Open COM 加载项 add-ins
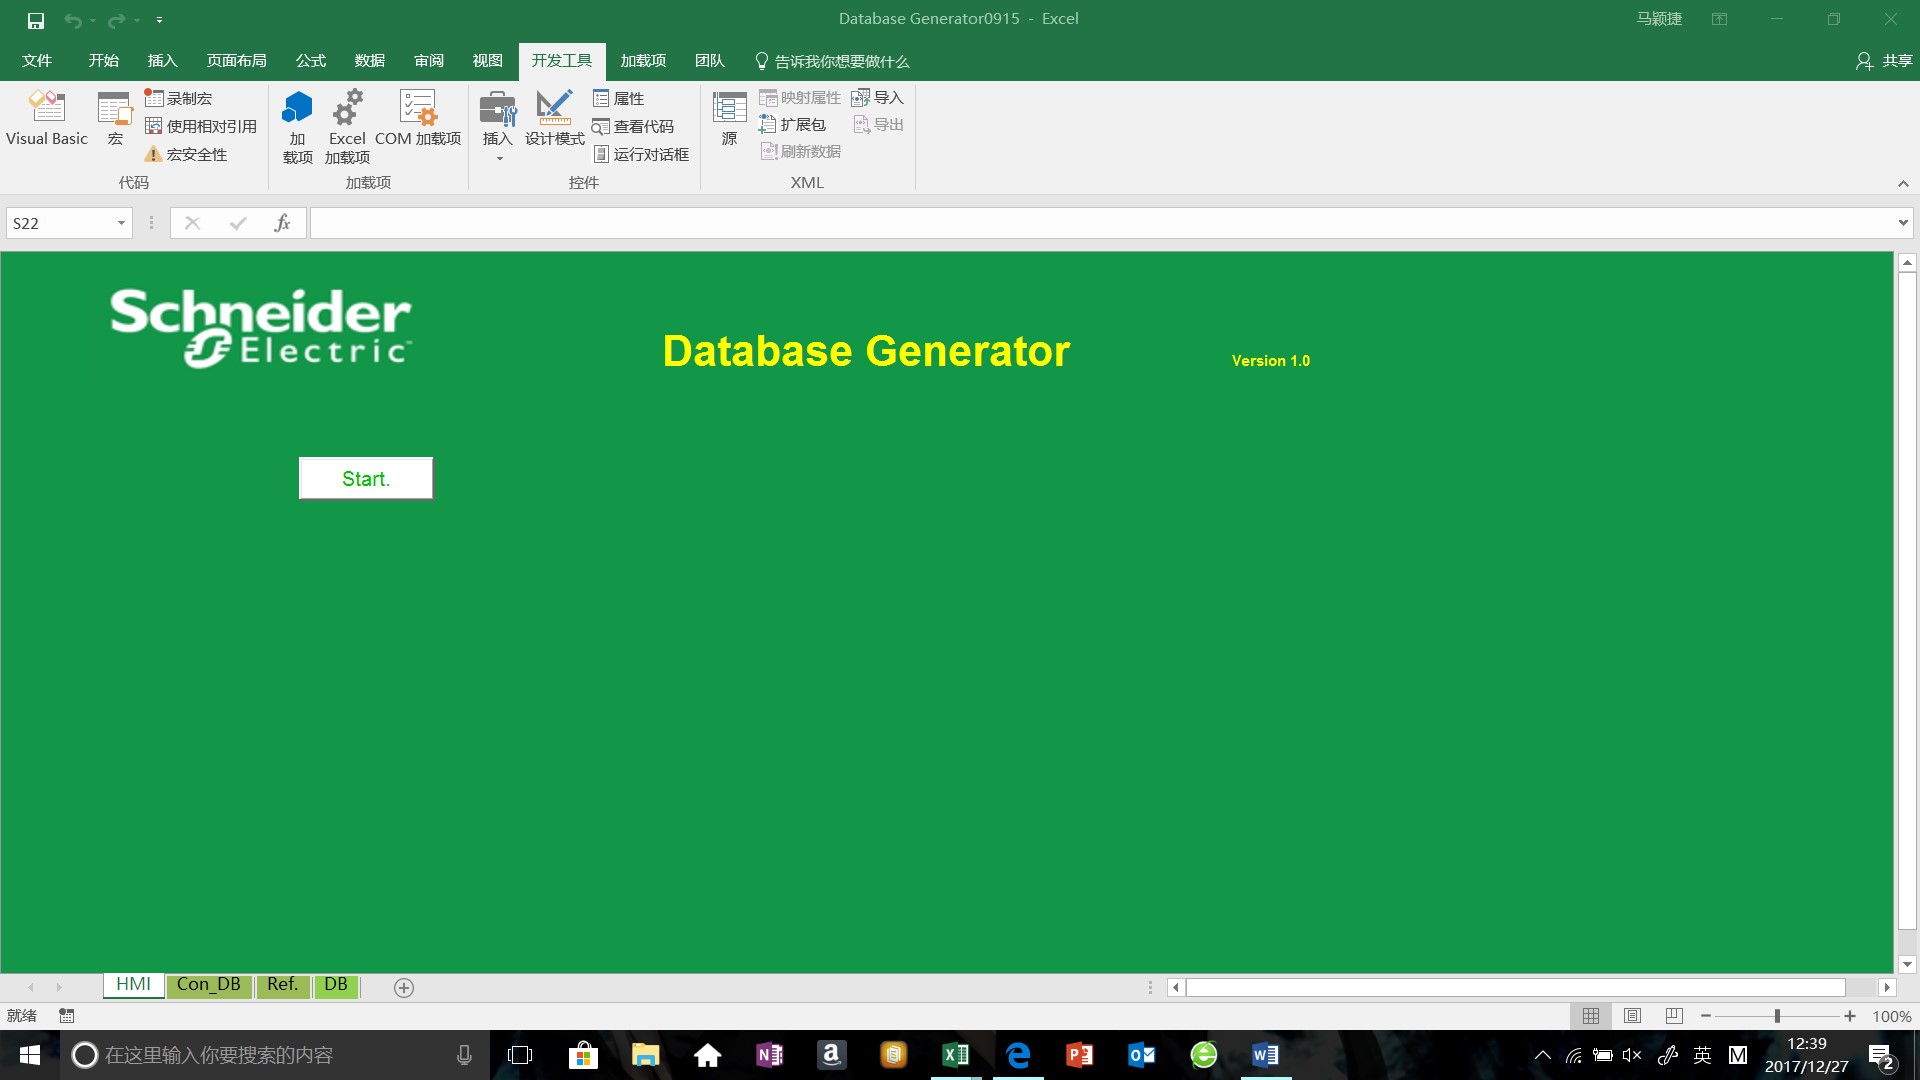The width and height of the screenshot is (1920, 1080). (418, 118)
